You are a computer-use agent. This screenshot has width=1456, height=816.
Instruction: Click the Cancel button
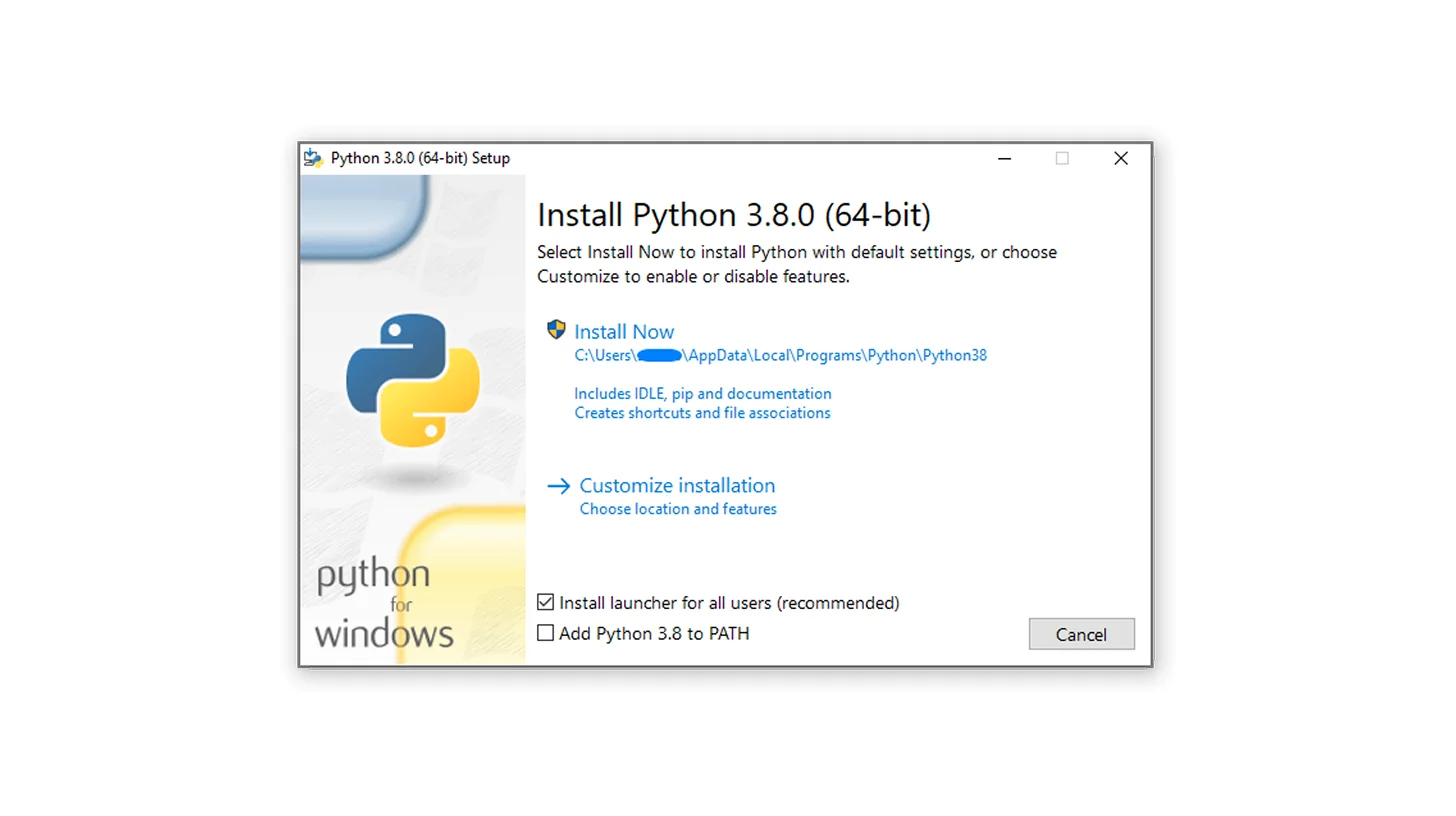click(1081, 634)
